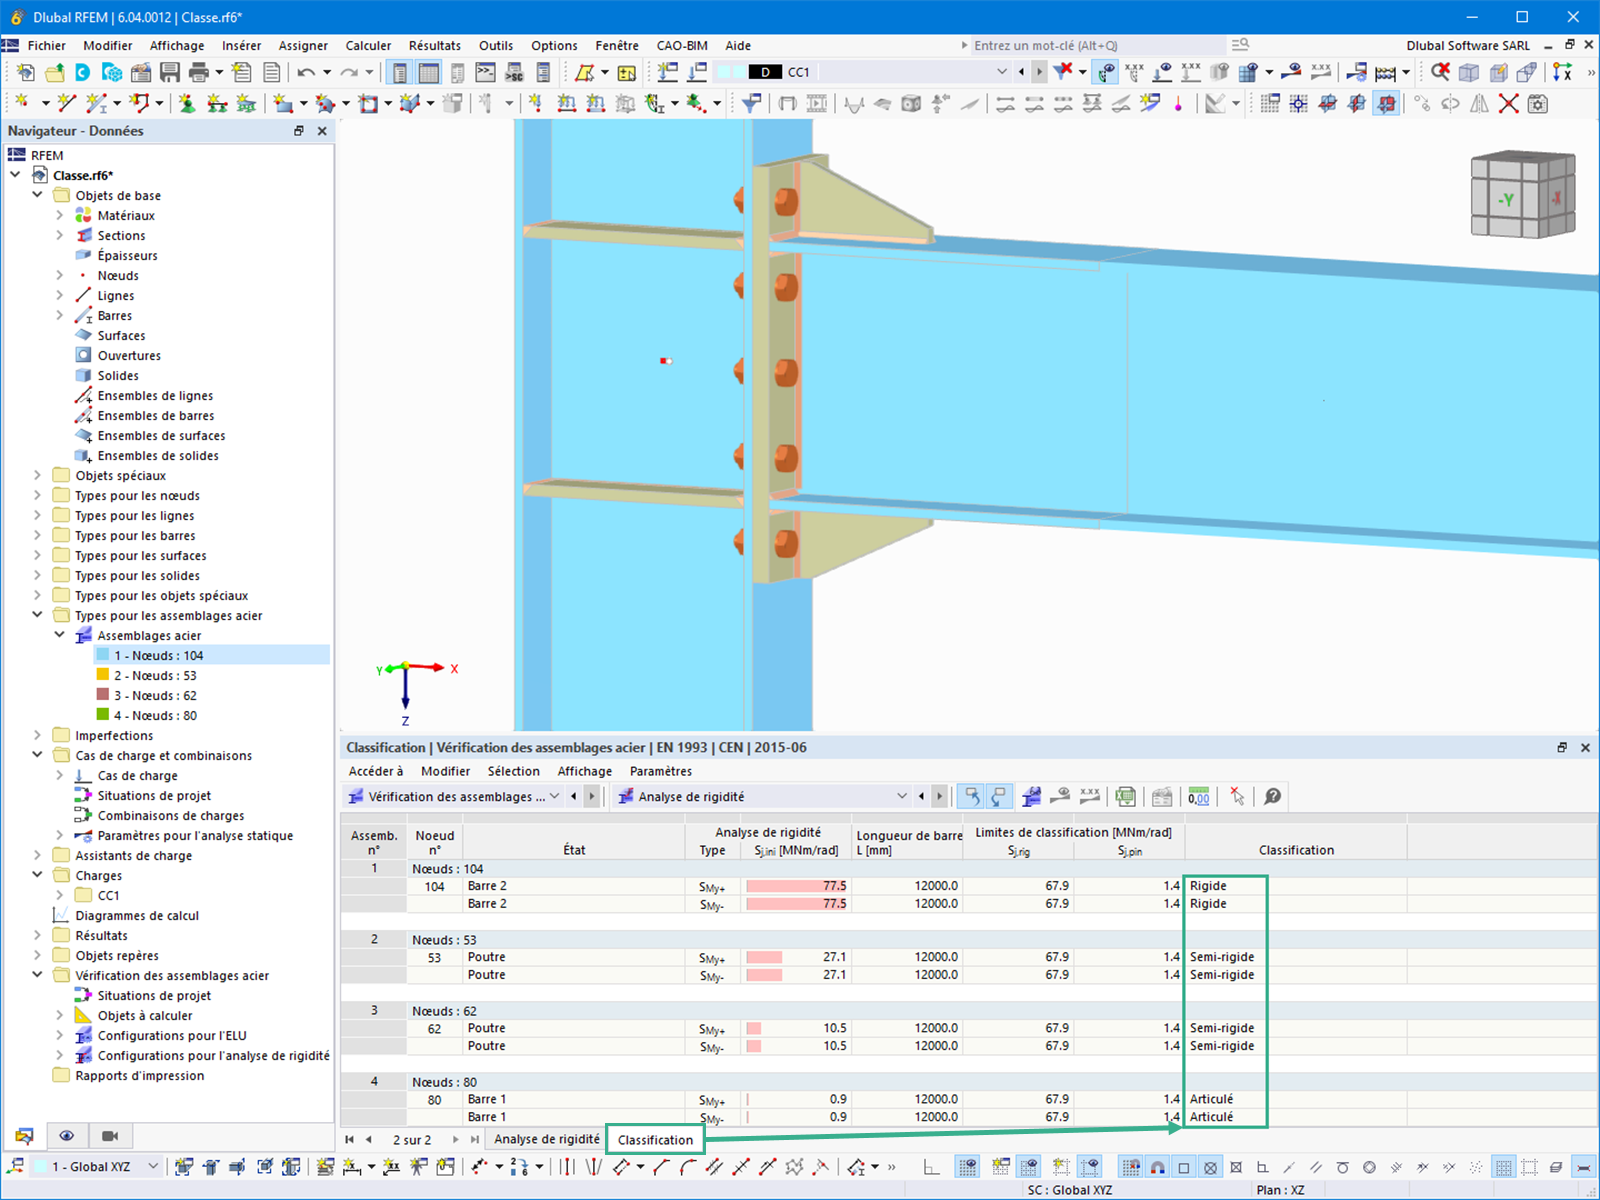This screenshot has height=1200, width=1600.
Task: Toggle show results eye icon in toolbar
Action: pos(1106,72)
